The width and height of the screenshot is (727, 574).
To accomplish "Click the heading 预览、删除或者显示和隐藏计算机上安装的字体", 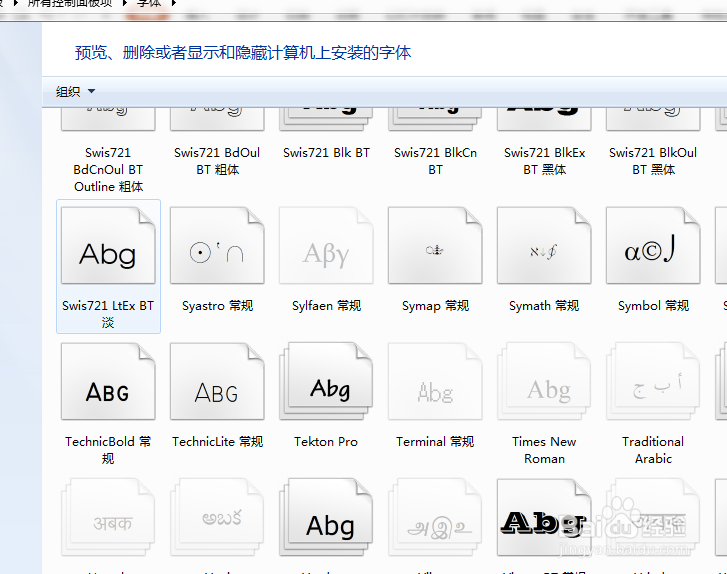I will point(243,53).
